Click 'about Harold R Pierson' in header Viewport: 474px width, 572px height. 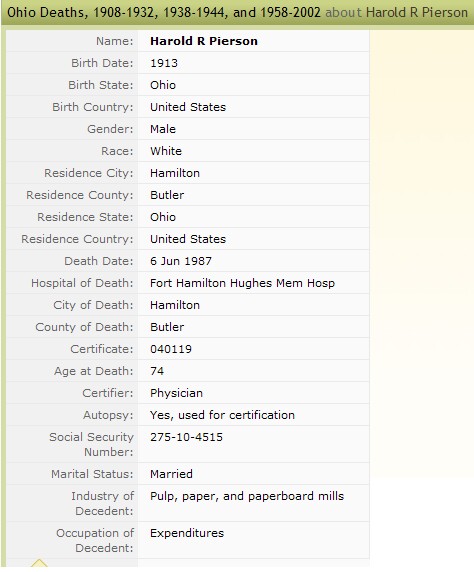(396, 12)
